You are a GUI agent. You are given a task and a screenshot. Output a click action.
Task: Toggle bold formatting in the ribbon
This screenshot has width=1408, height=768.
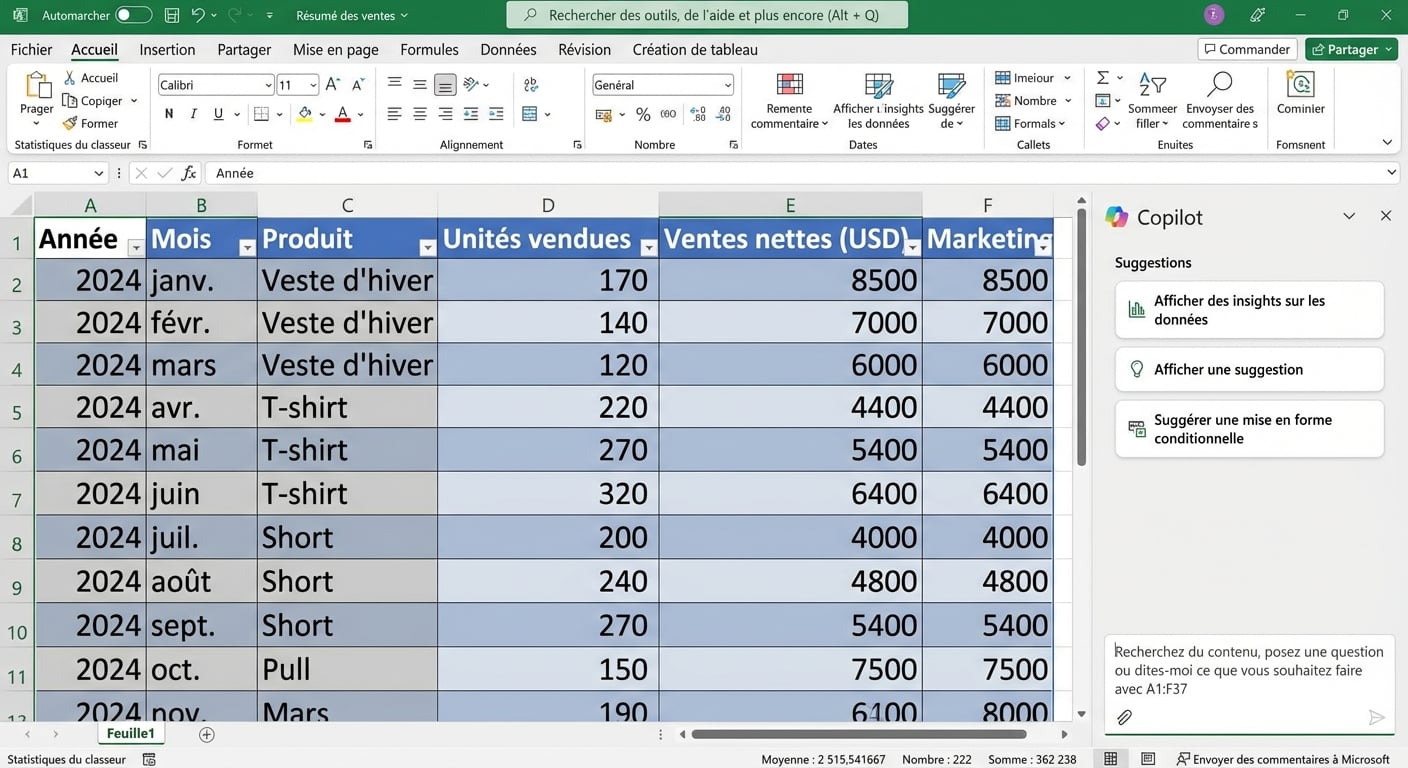pyautogui.click(x=168, y=113)
